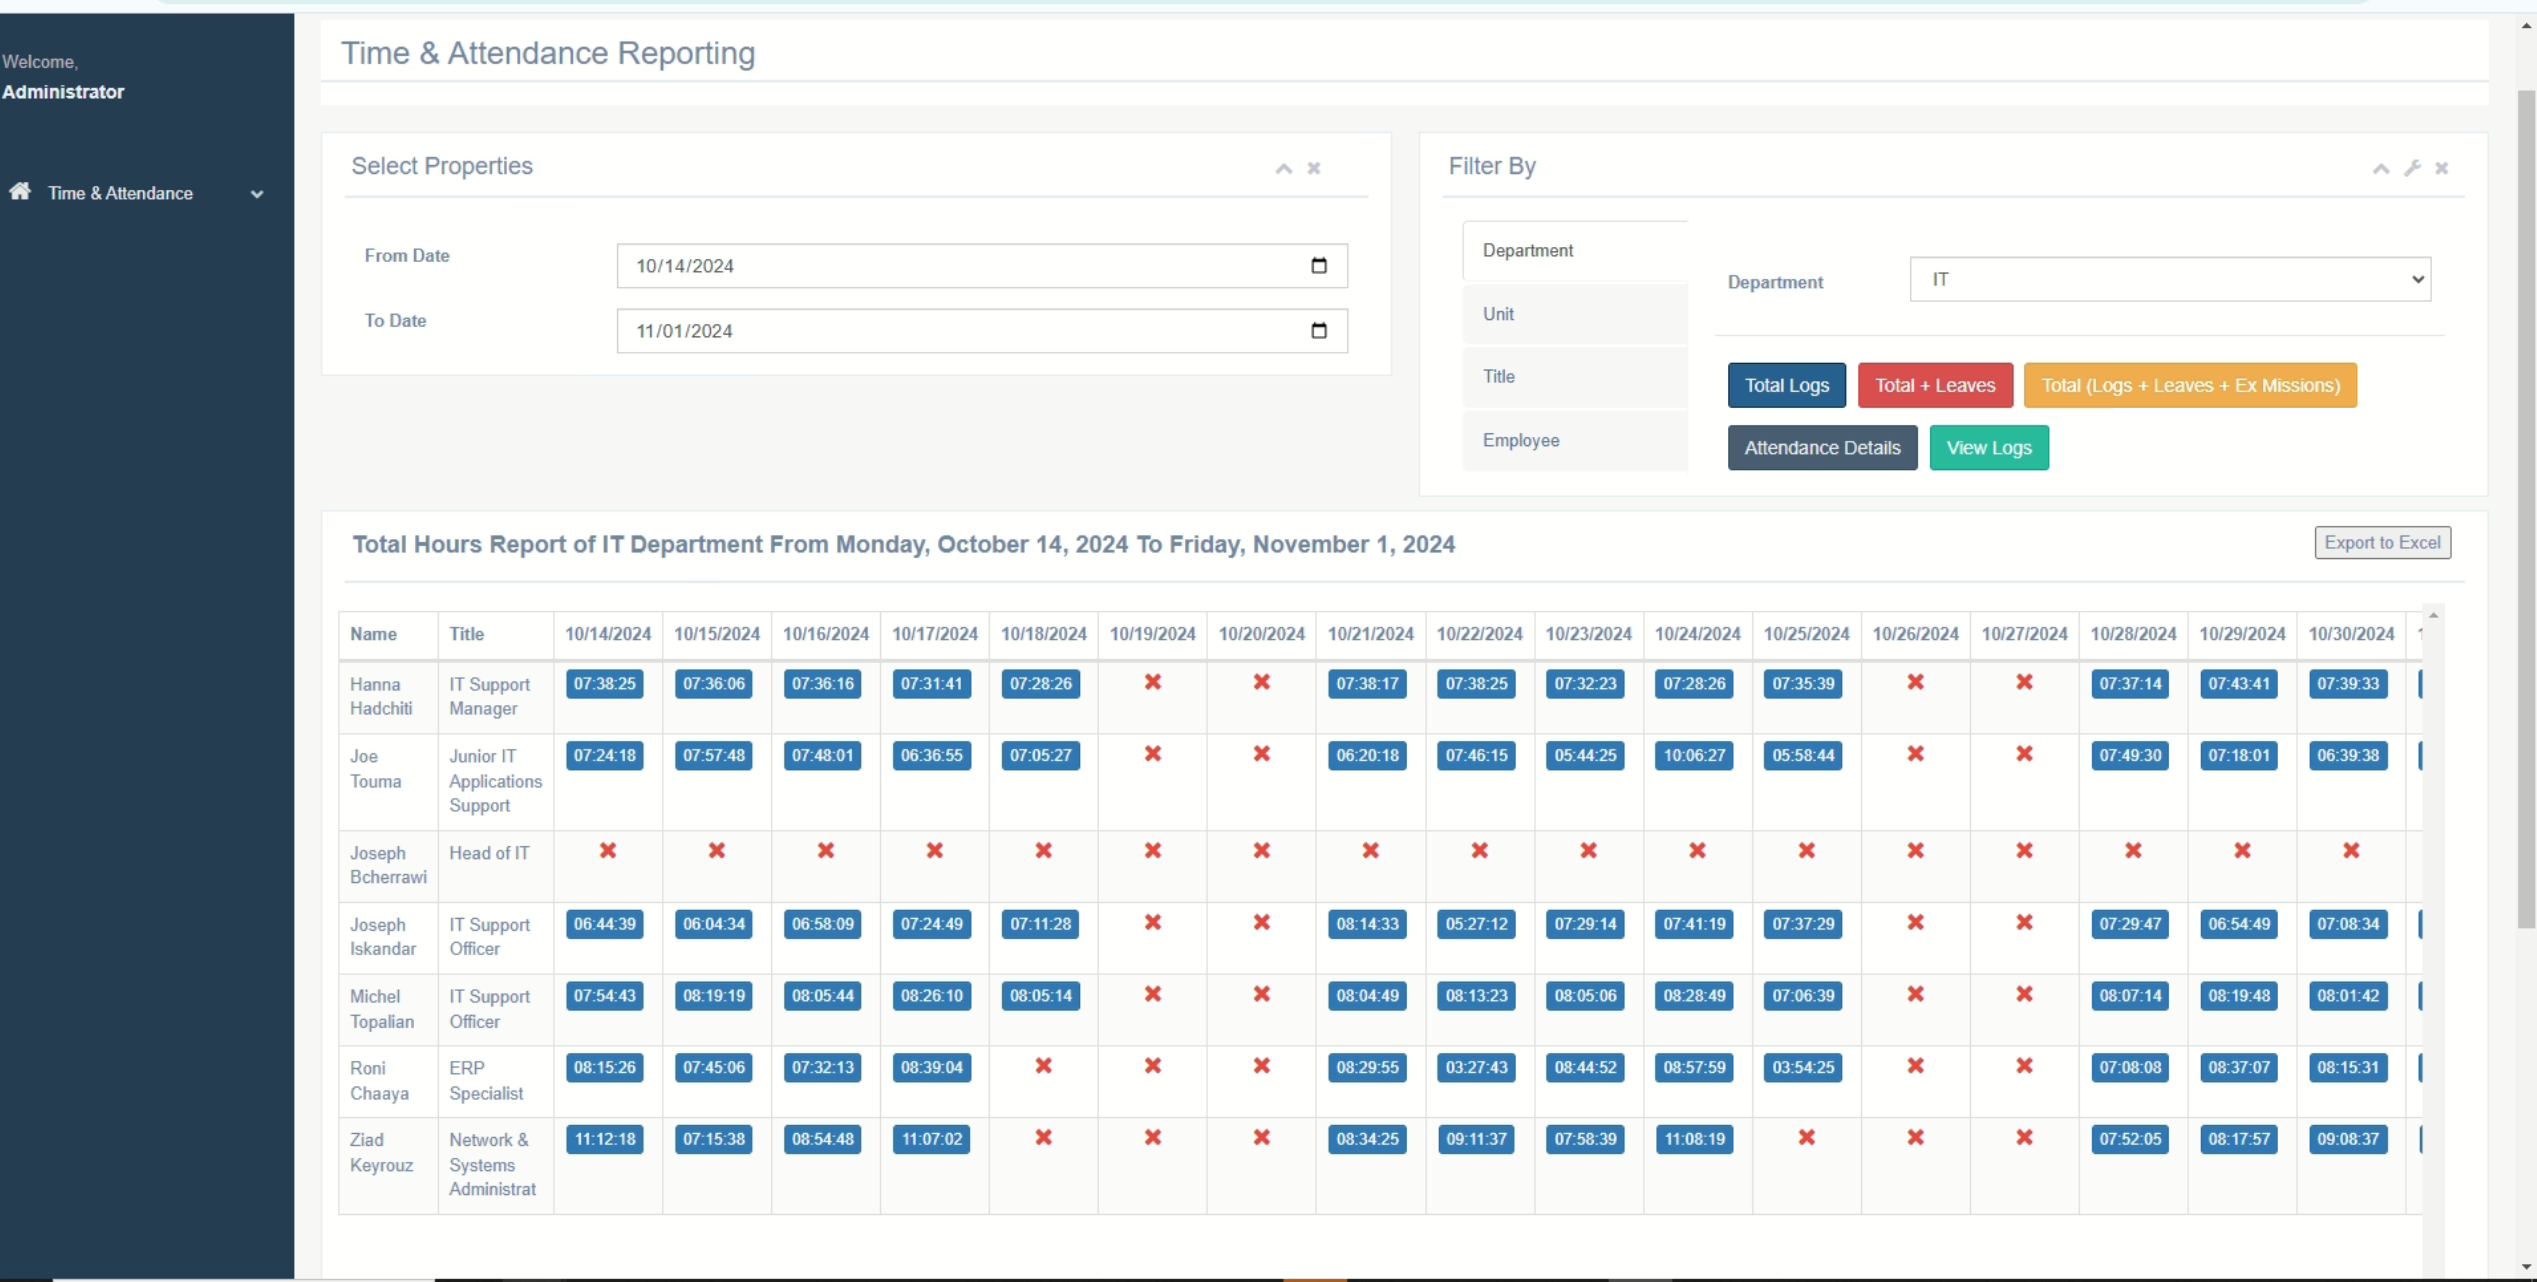Click Hanna Hadchiti's 10/14/2024 hours badge
Image resolution: width=2537 pixels, height=1282 pixels.
click(604, 684)
